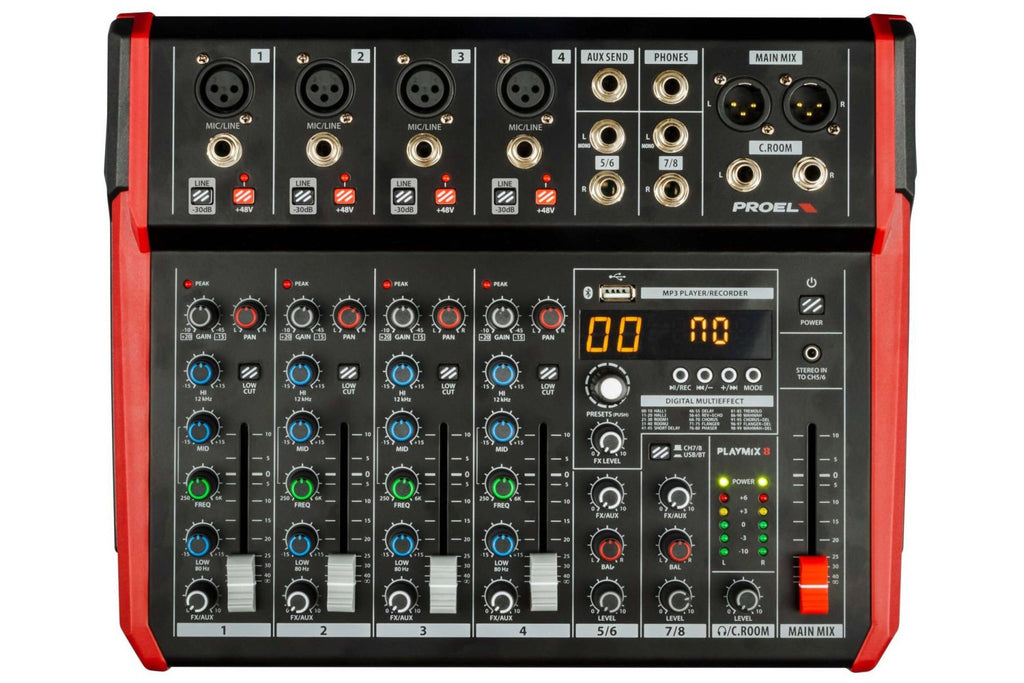Click the 7/8 right input jack

pos(671,189)
